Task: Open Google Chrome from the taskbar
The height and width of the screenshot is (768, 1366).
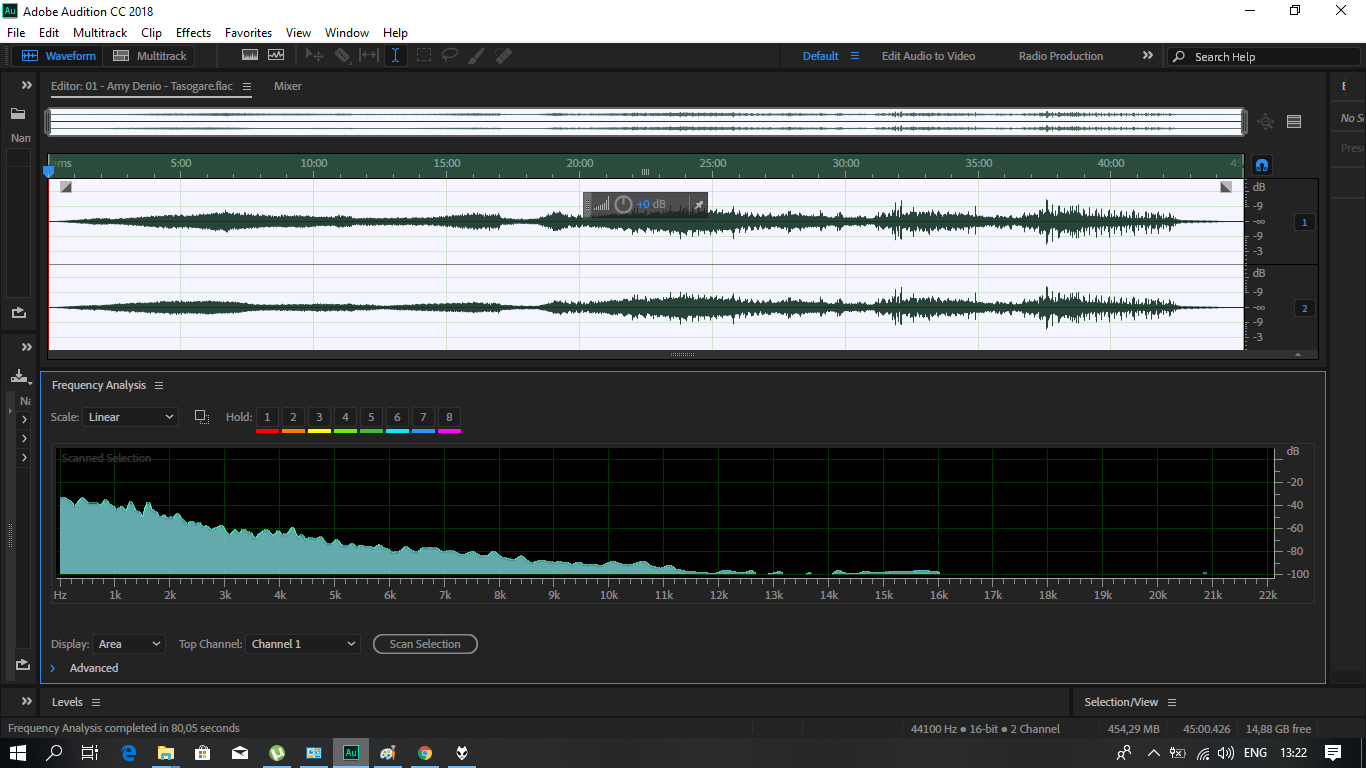Action: click(425, 753)
